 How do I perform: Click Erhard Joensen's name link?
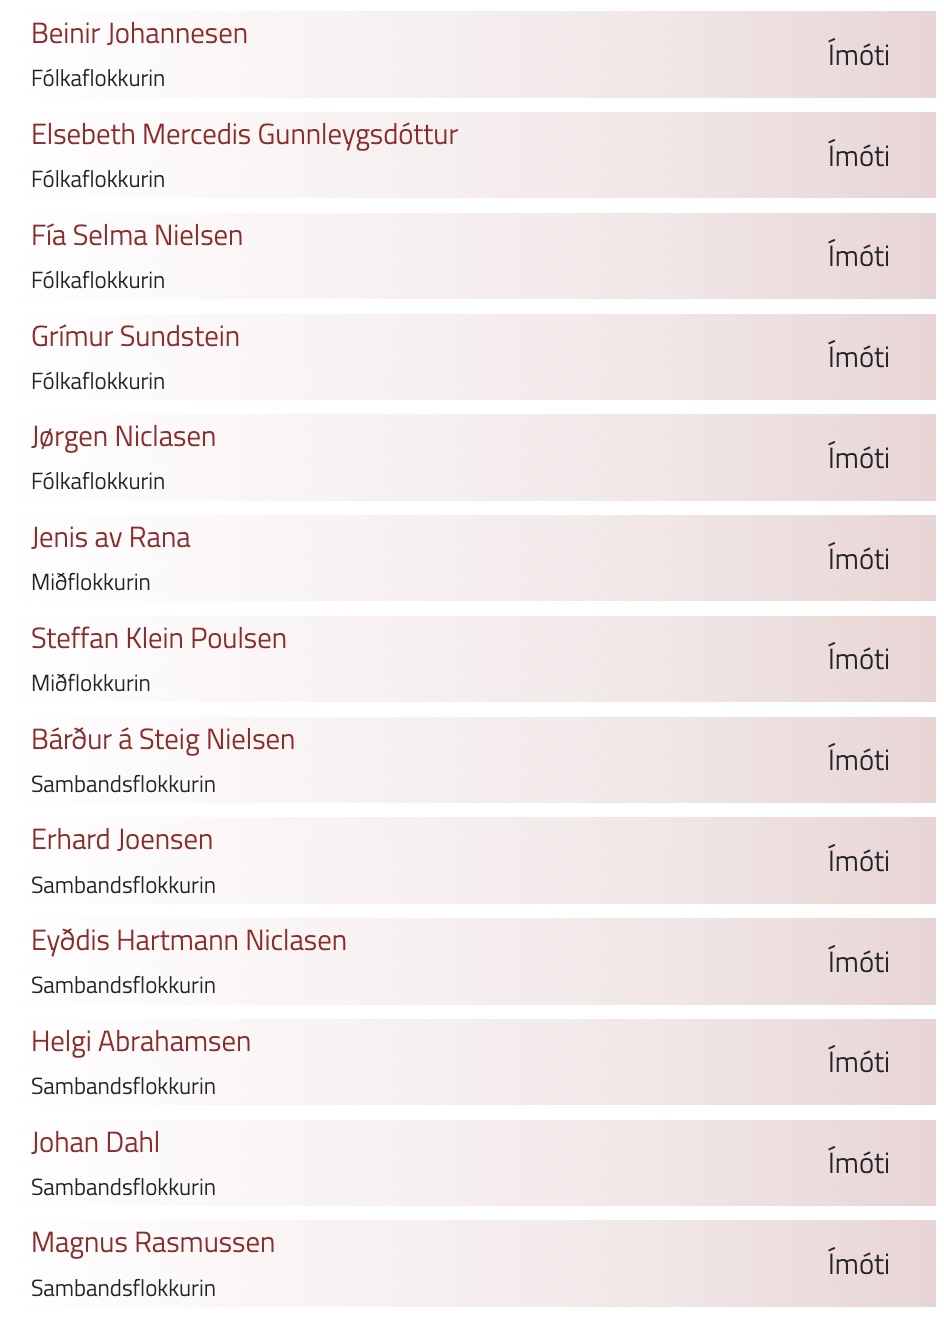point(122,840)
